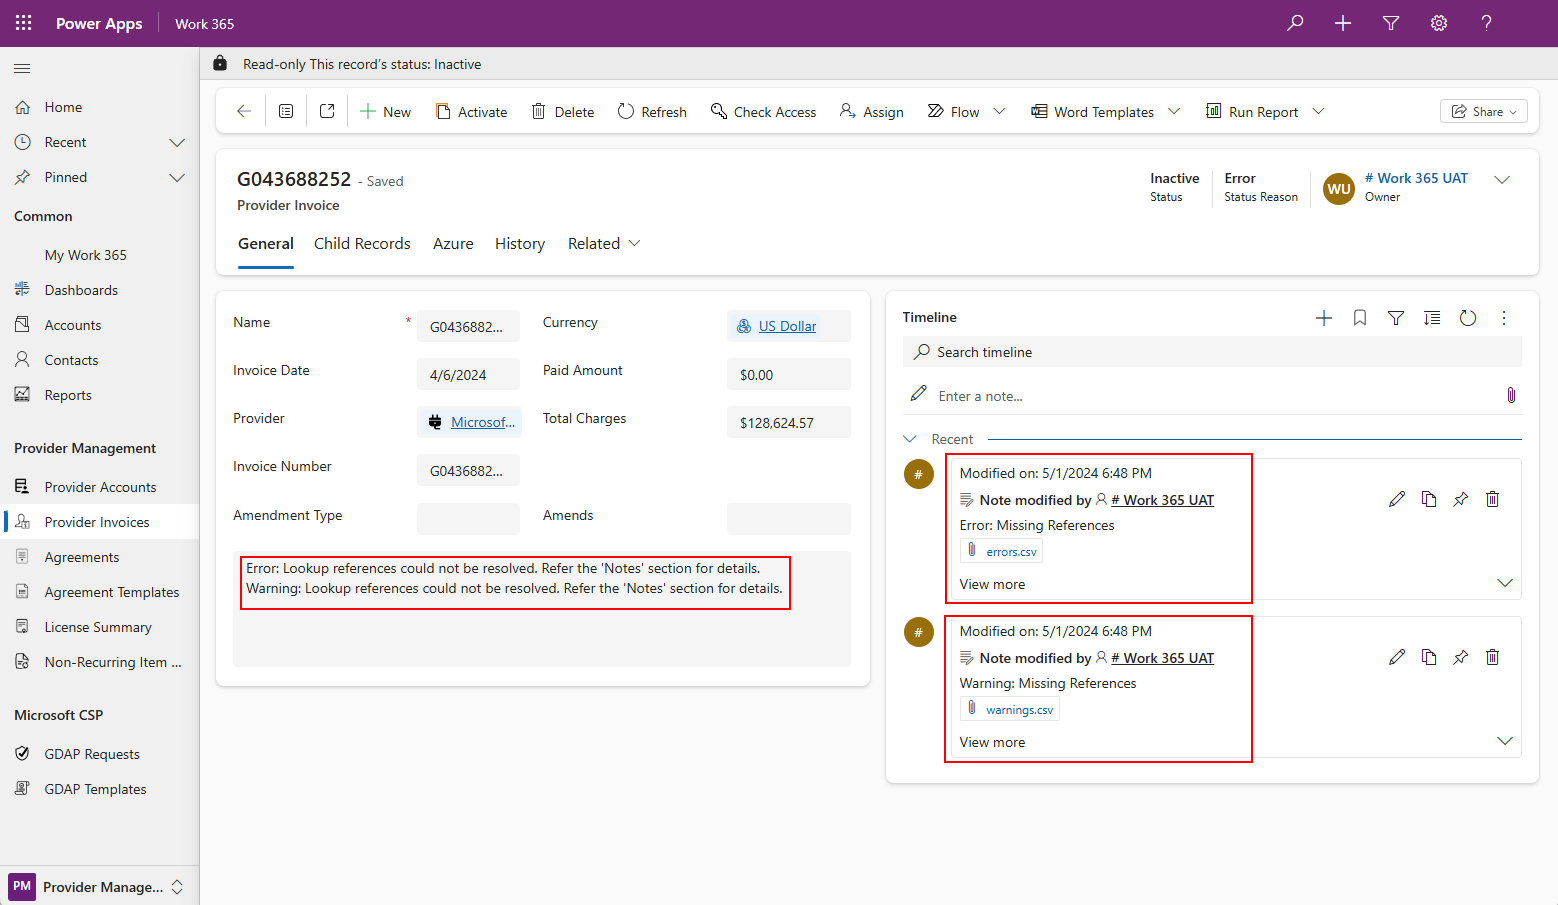
Task: Open the Related tab dropdown
Action: (x=604, y=243)
